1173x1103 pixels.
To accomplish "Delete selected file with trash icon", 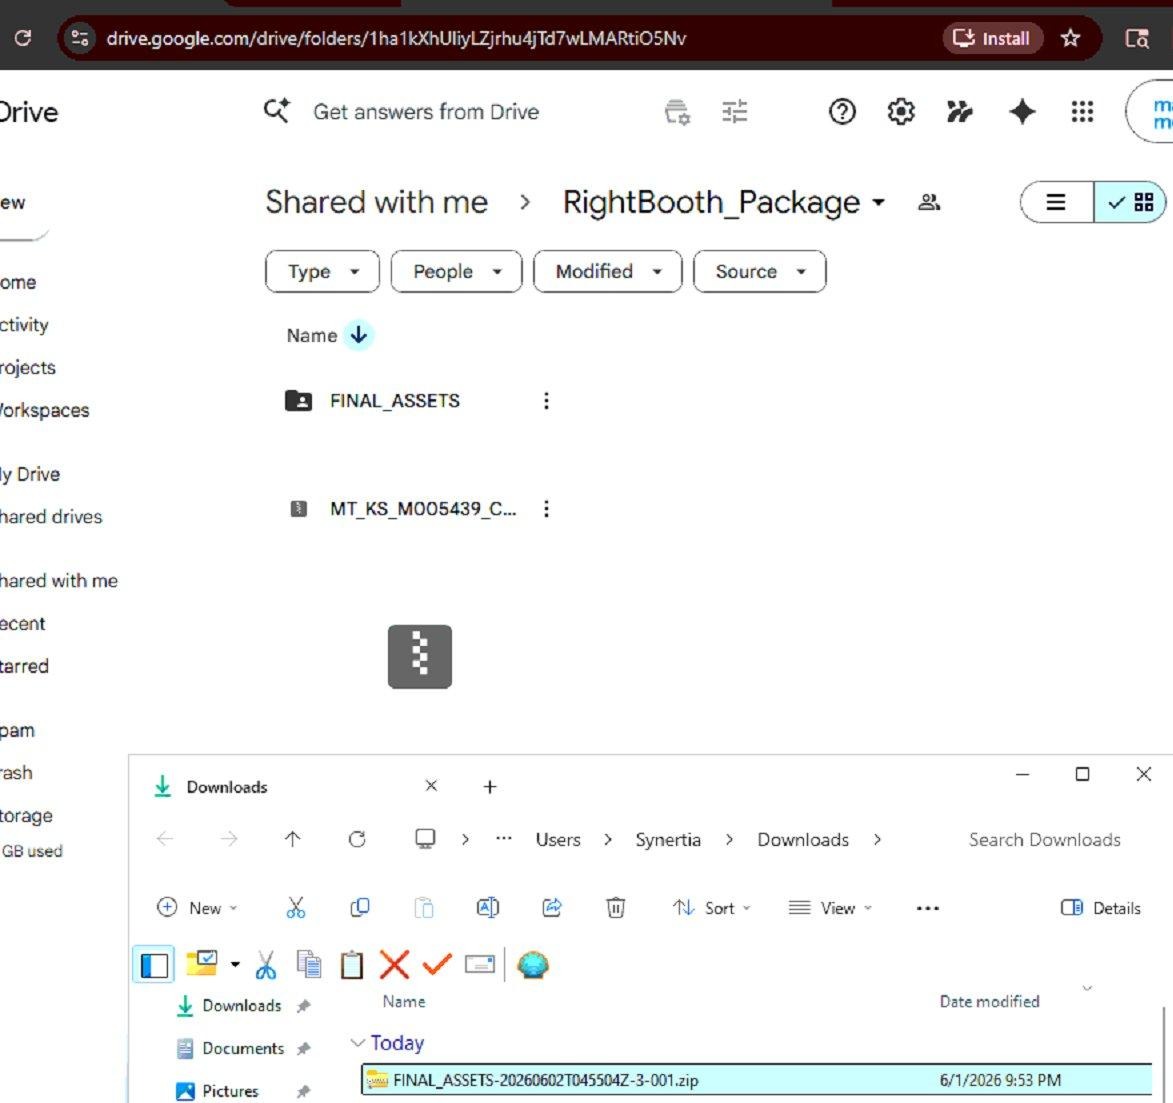I will point(616,908).
